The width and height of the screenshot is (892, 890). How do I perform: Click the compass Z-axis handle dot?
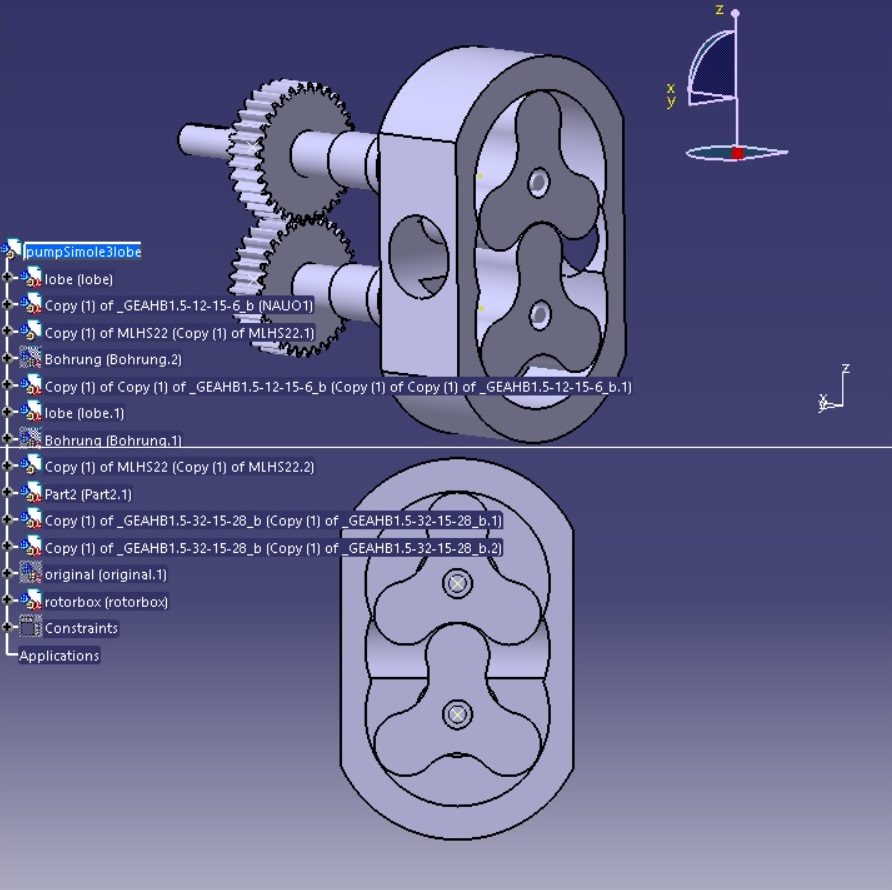tap(735, 13)
